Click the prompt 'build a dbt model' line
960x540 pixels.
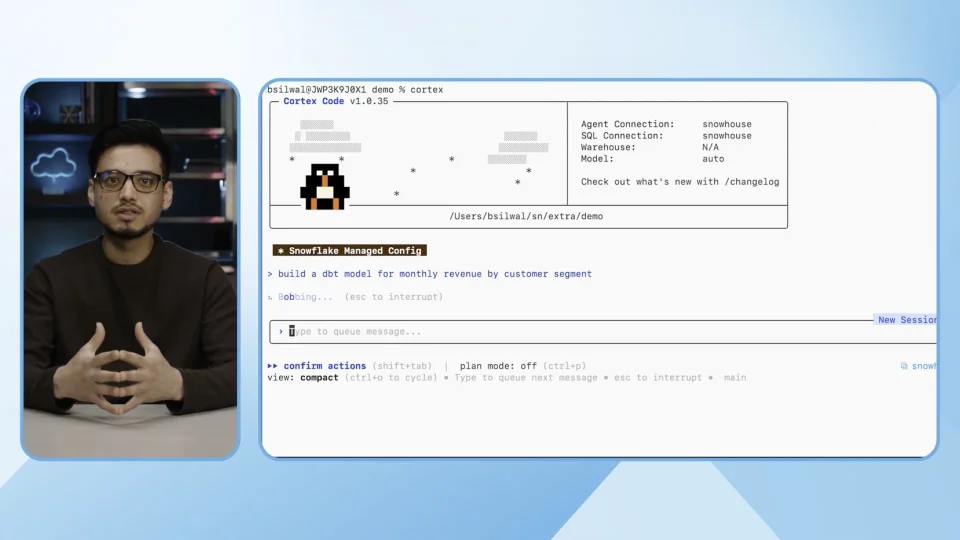tap(430, 274)
